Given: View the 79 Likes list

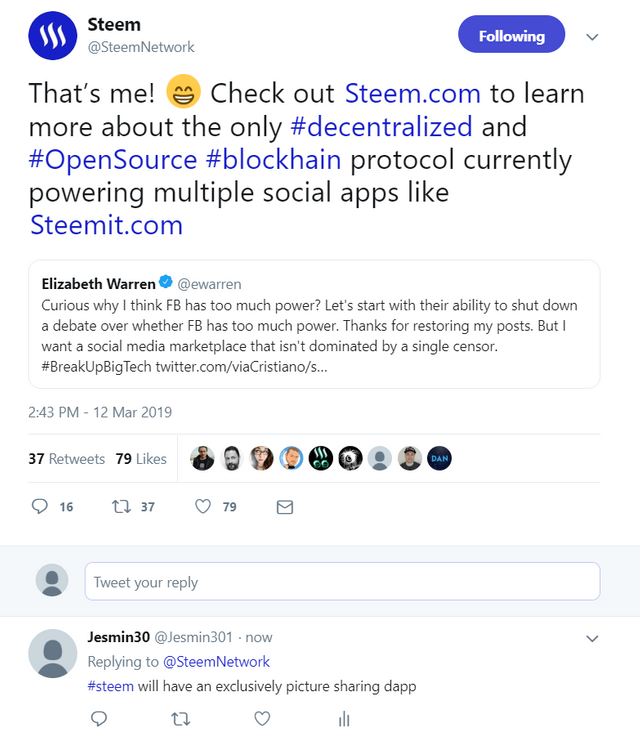Looking at the screenshot, I should point(141,458).
